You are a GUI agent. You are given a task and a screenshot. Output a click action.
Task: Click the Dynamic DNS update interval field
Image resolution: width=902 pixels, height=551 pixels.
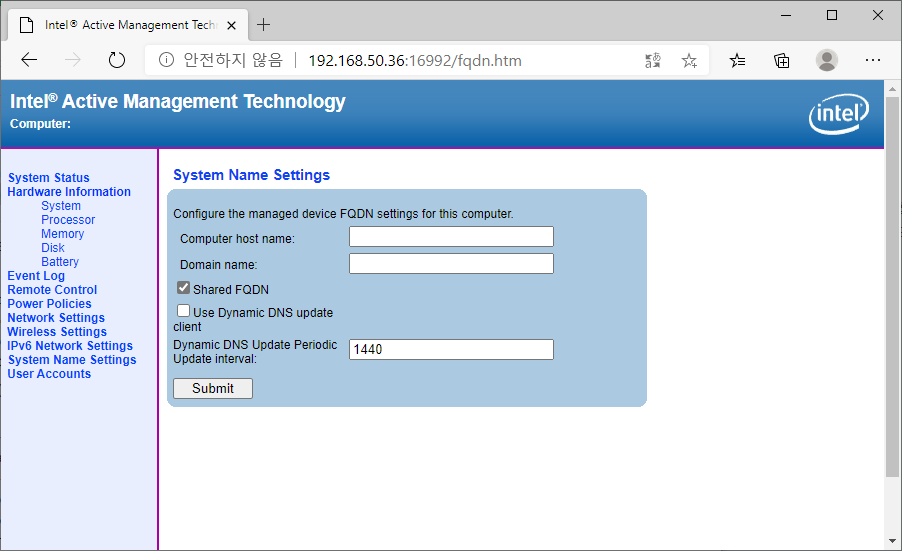tap(451, 349)
